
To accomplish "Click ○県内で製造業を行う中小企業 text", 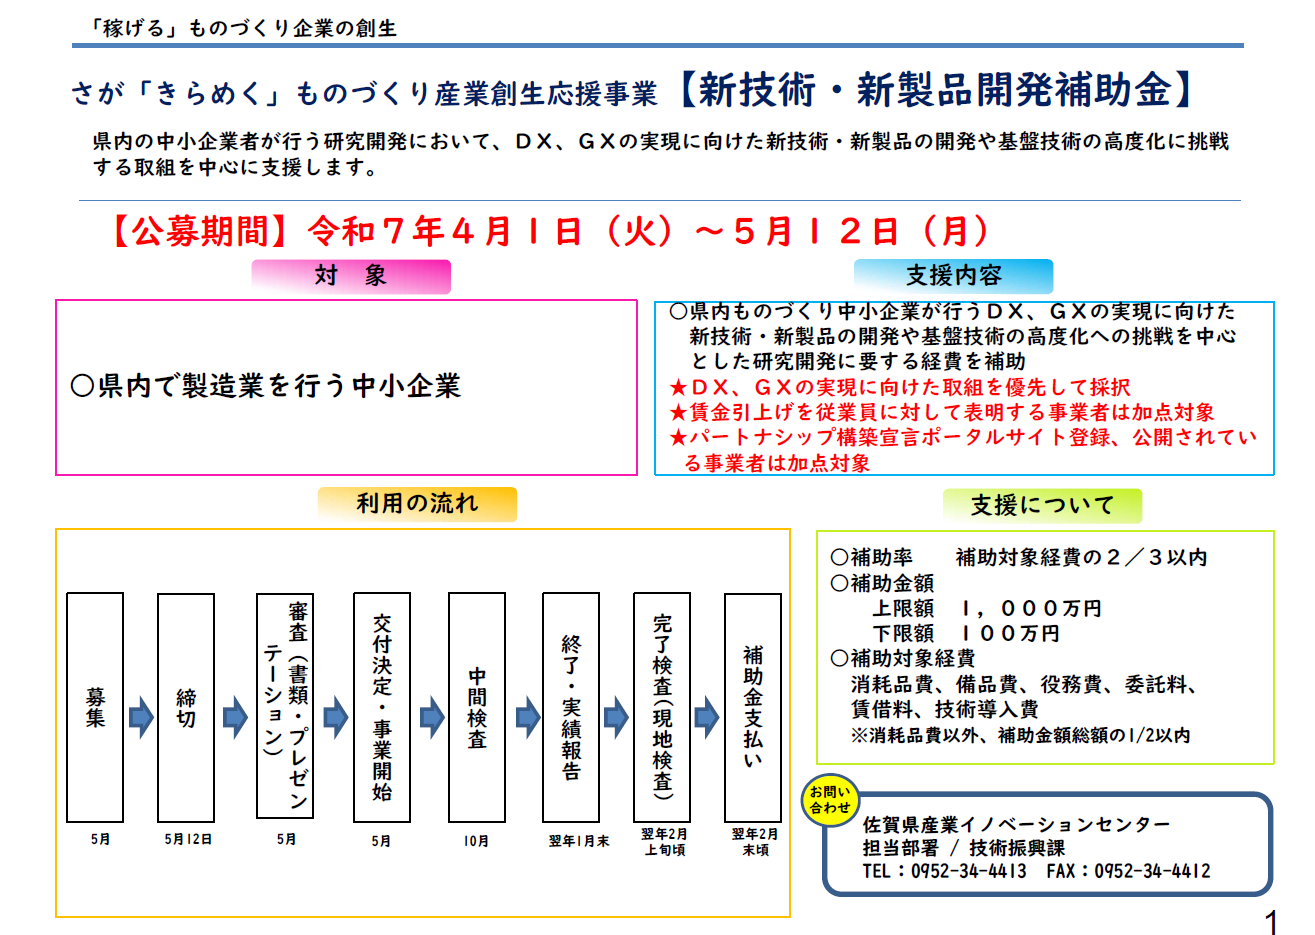I will click(266, 386).
